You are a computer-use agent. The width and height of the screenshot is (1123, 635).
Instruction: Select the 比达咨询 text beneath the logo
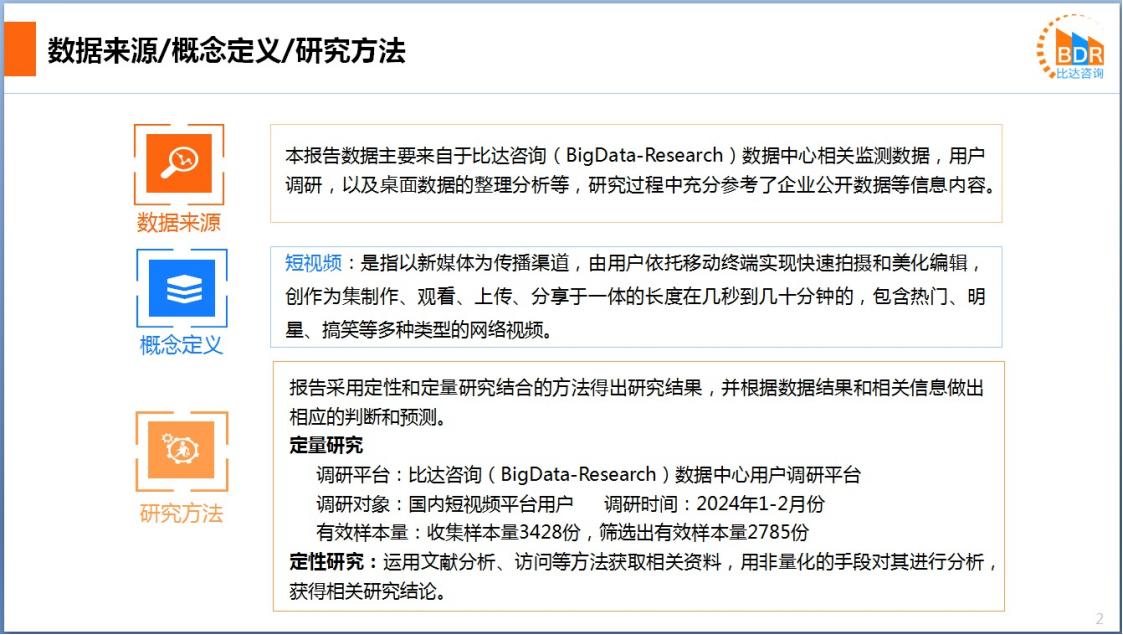point(1080,74)
